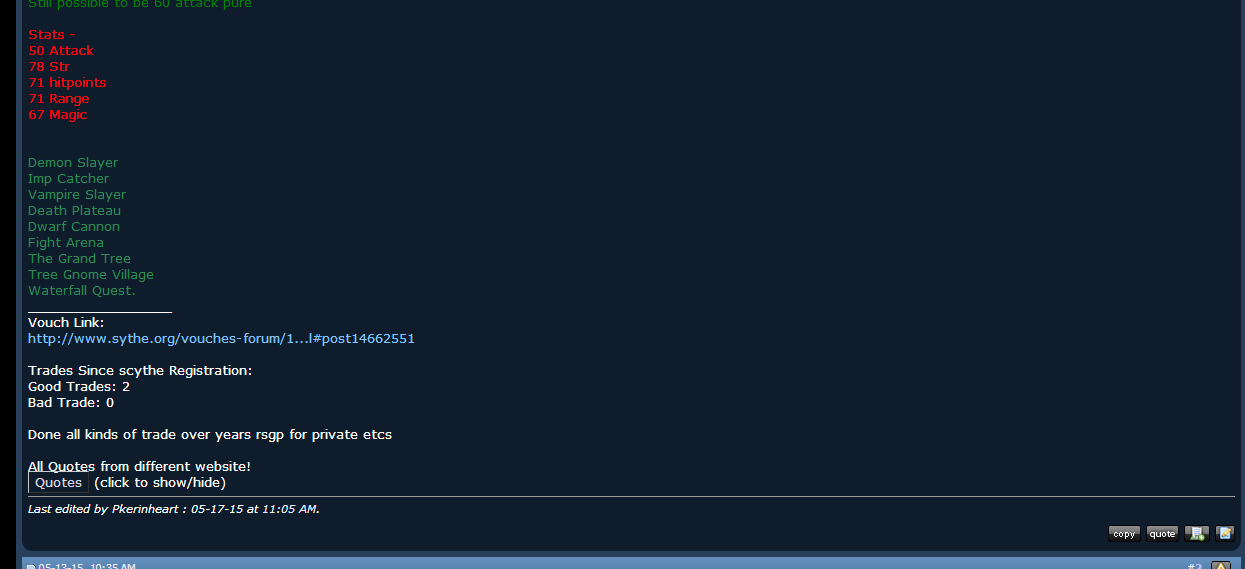Open the post number link in the next post header
1245x569 pixels.
1195,566
